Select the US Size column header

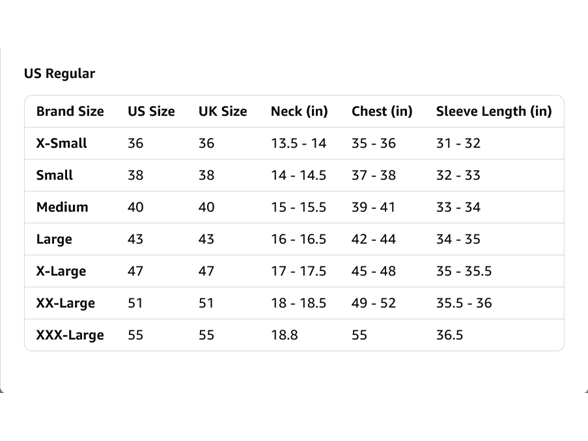[151, 111]
